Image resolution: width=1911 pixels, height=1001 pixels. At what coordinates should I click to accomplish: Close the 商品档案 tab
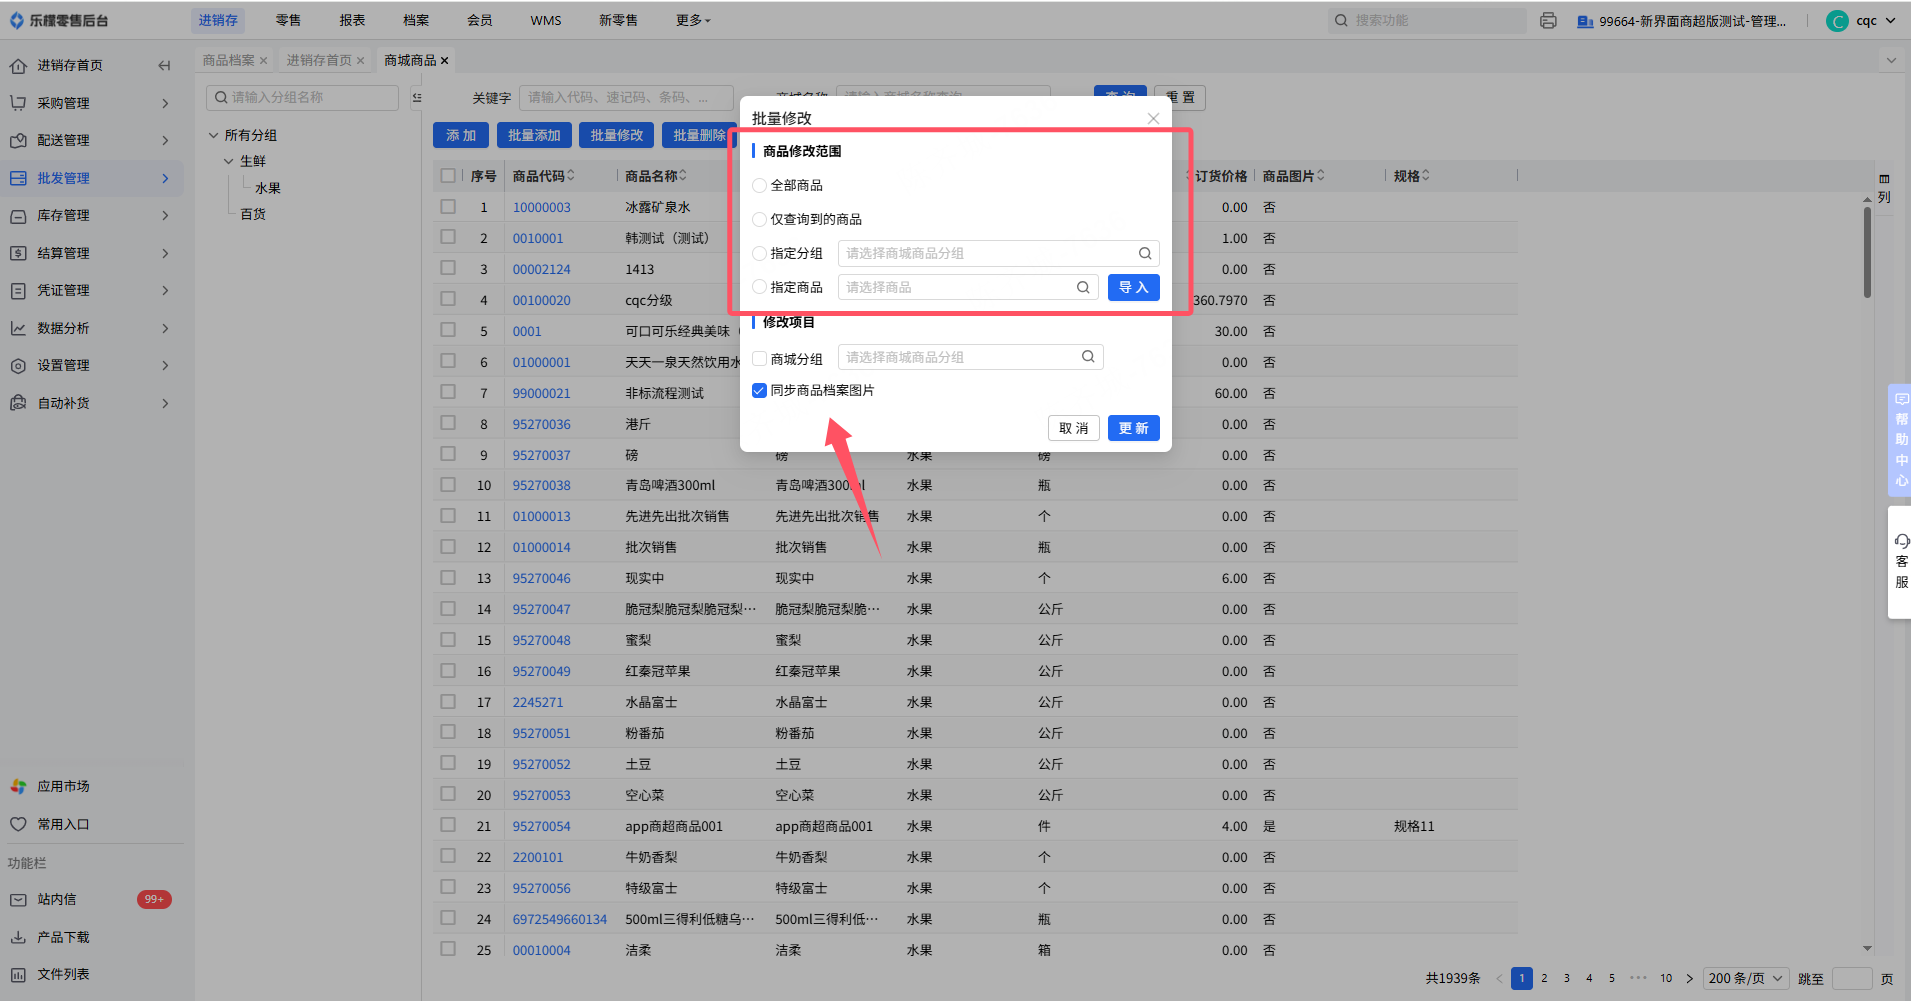263,61
